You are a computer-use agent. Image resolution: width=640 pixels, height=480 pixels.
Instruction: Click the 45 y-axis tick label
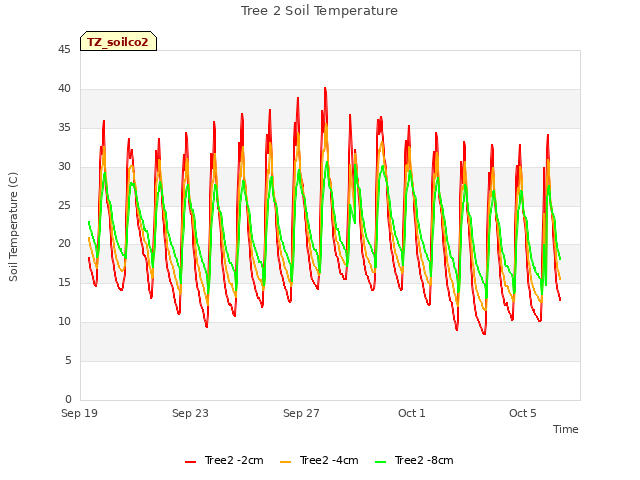click(x=64, y=49)
